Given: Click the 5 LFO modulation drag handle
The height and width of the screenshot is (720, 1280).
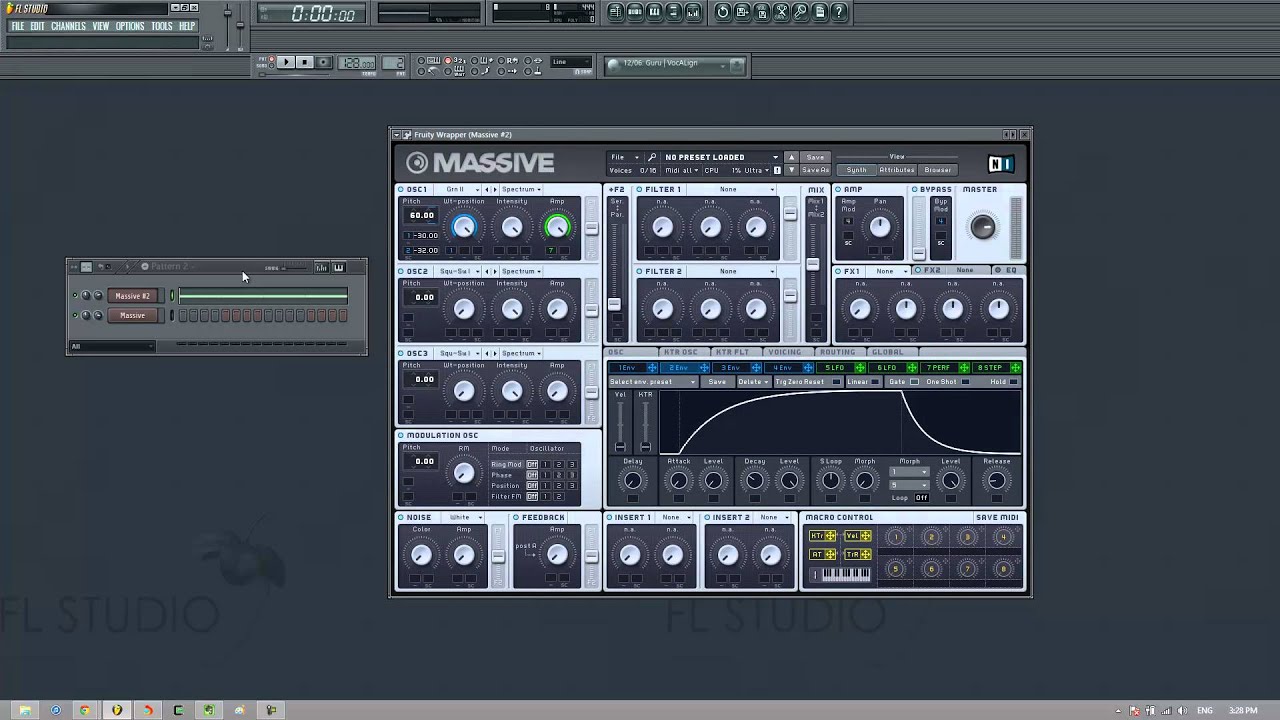Looking at the screenshot, I should coord(859,368).
